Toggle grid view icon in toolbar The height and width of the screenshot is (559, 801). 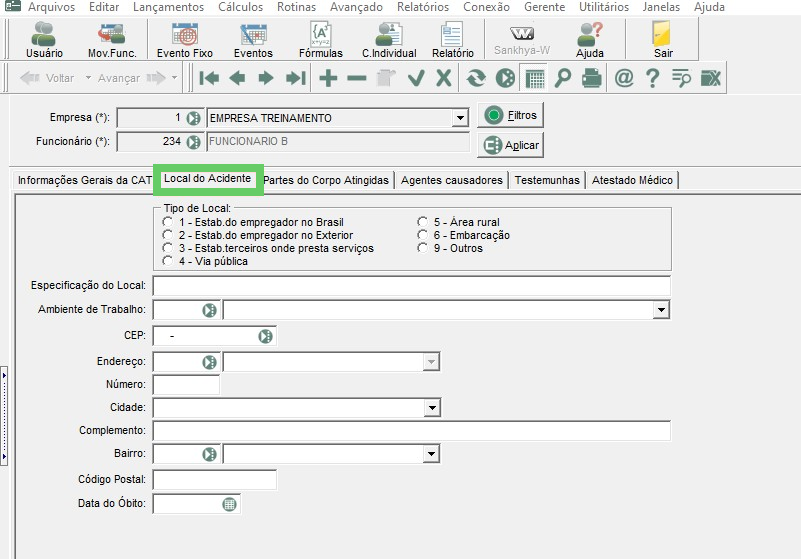tap(534, 78)
